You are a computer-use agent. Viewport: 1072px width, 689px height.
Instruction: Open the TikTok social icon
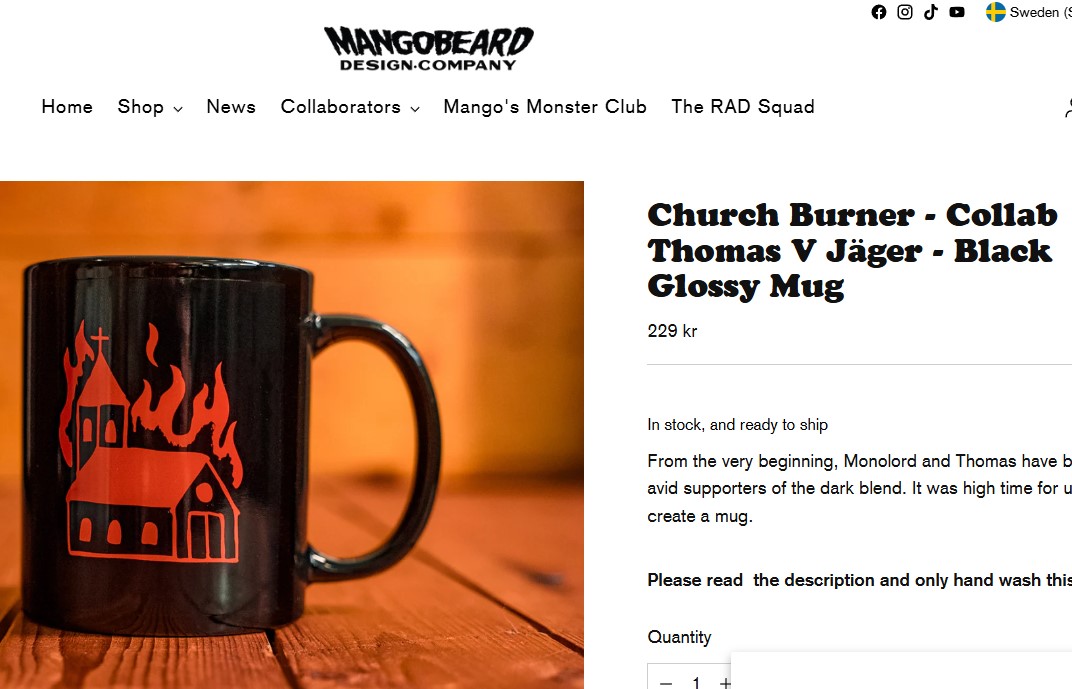tap(930, 12)
